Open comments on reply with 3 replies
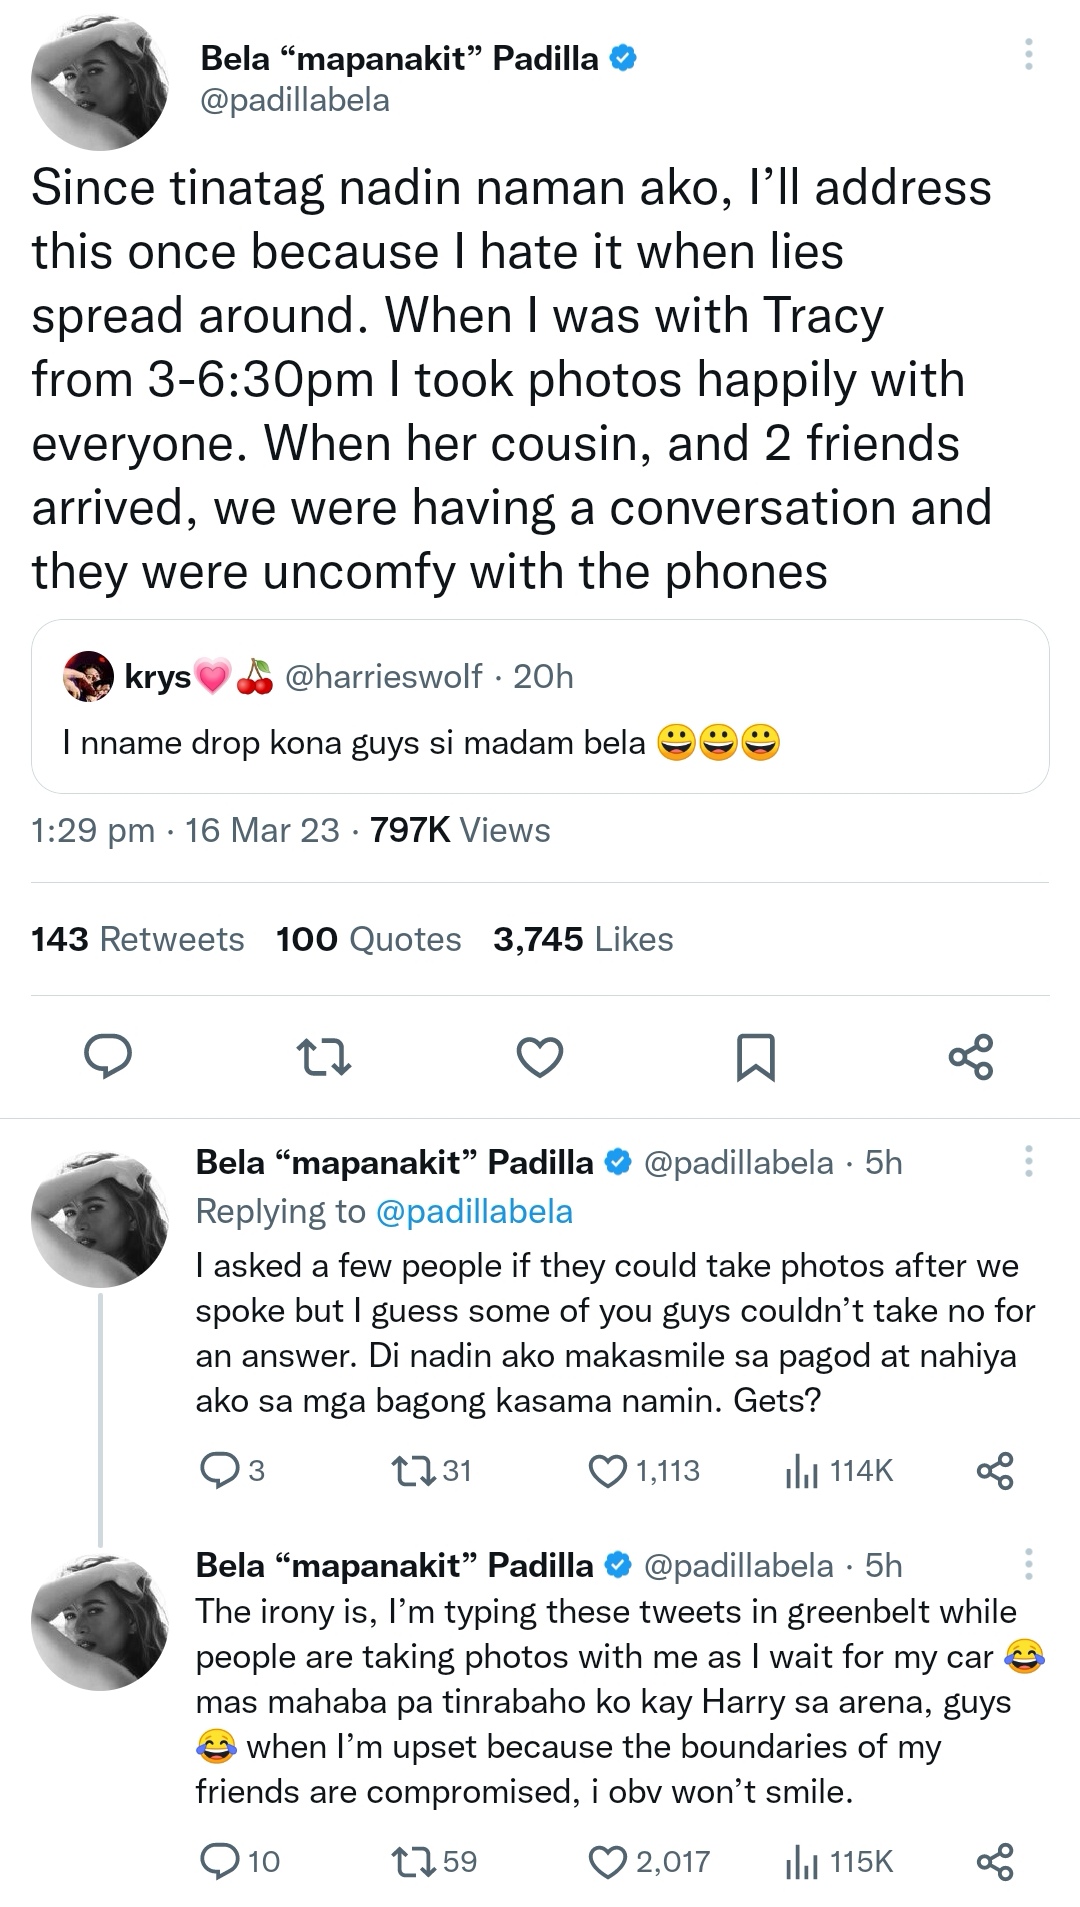The width and height of the screenshot is (1080, 1907). [x=218, y=1470]
